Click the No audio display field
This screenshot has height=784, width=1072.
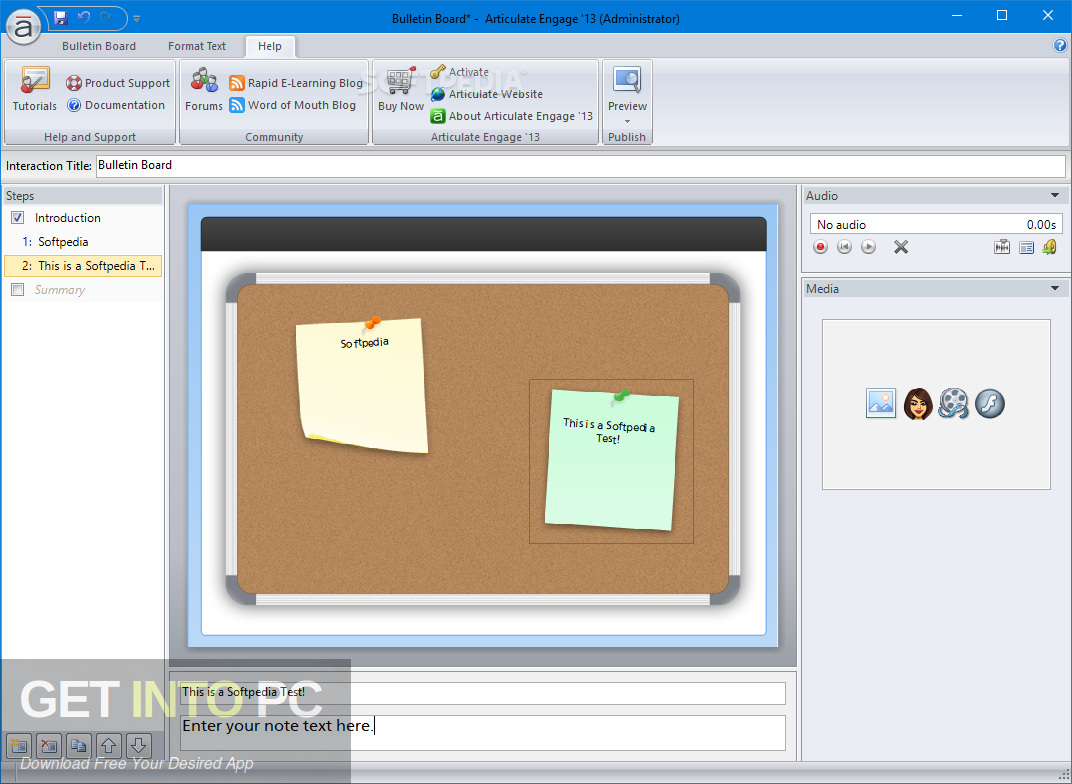[x=936, y=224]
